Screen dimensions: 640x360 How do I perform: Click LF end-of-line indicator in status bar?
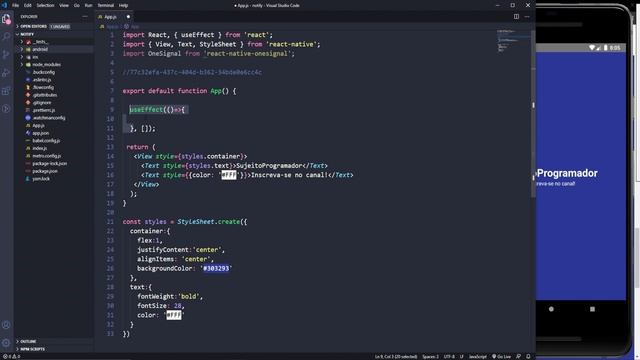462,356
